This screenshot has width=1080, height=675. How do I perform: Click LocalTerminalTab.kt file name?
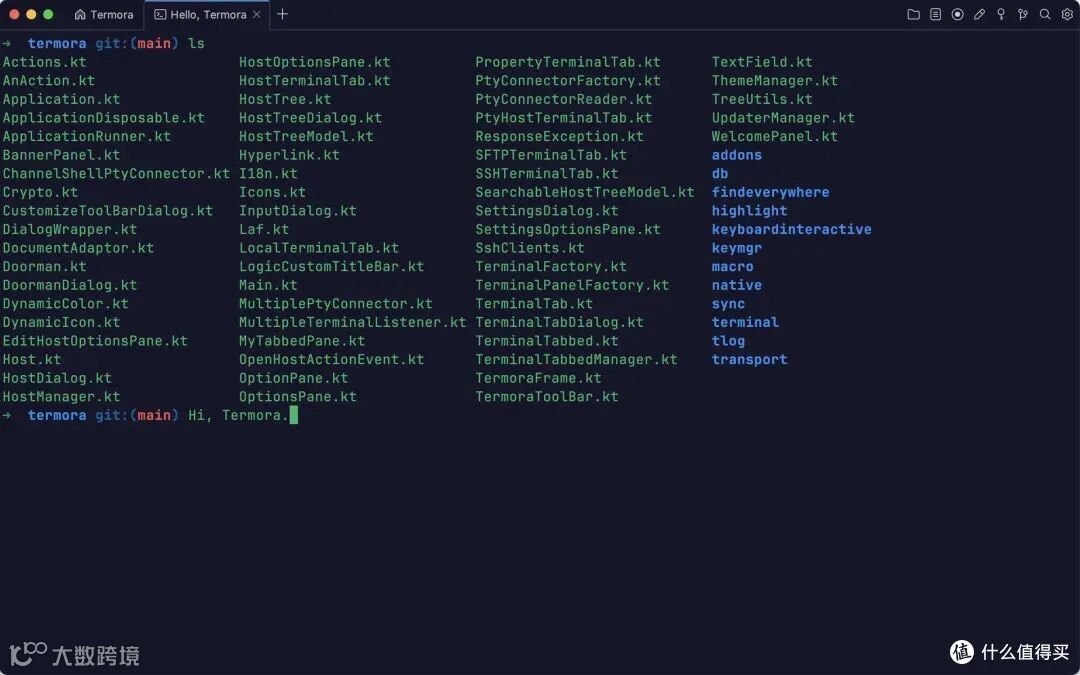point(319,248)
